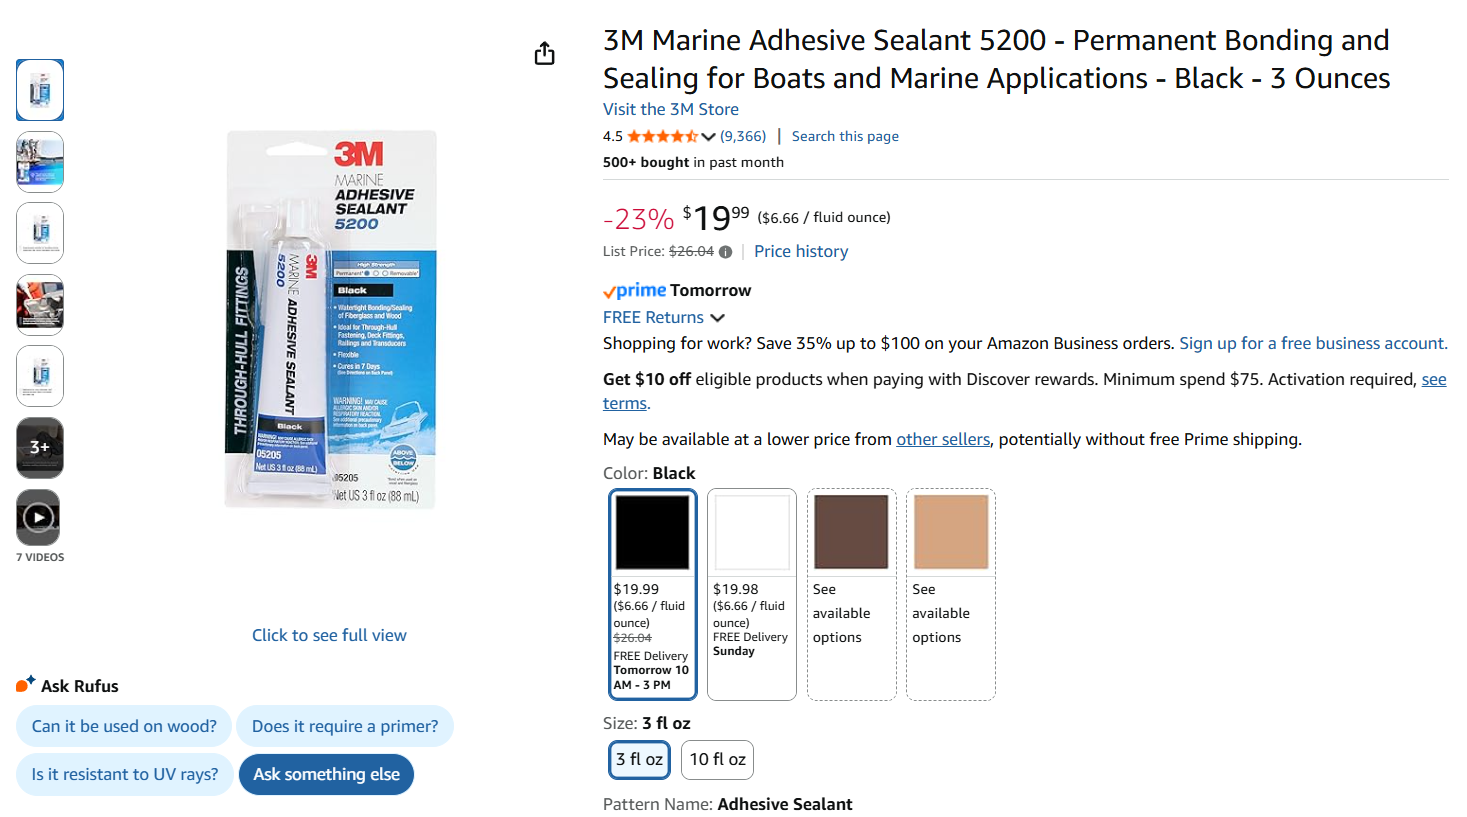This screenshot has width=1467, height=817.
Task: Click the List Price info icon
Action: pyautogui.click(x=725, y=252)
